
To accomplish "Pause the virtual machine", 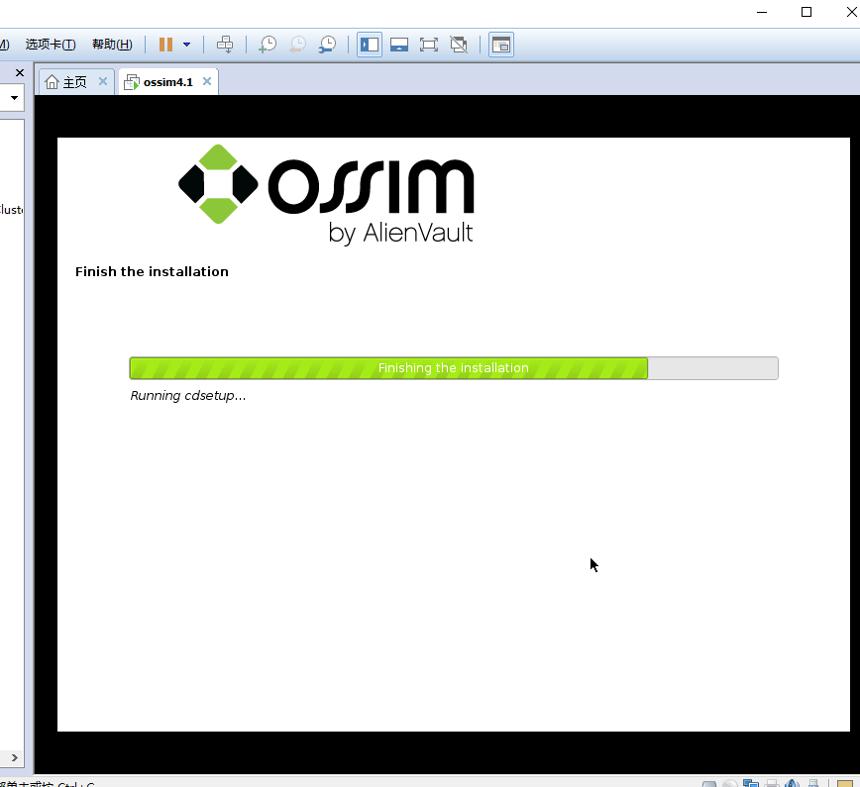I will (166, 44).
